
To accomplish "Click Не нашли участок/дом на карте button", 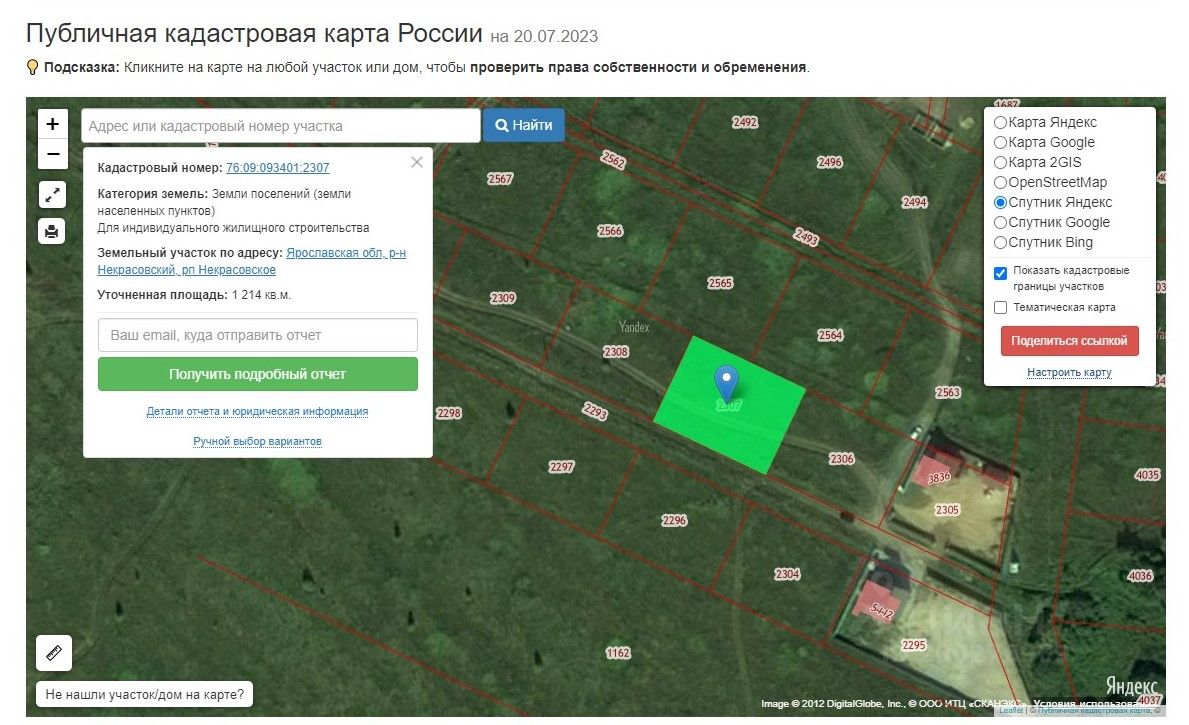I will point(145,694).
